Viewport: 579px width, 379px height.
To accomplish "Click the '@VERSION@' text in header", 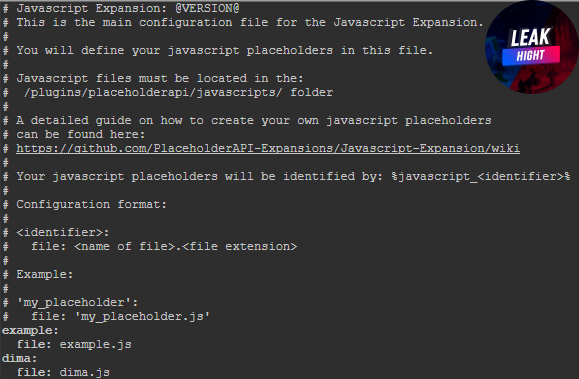I will coord(207,8).
